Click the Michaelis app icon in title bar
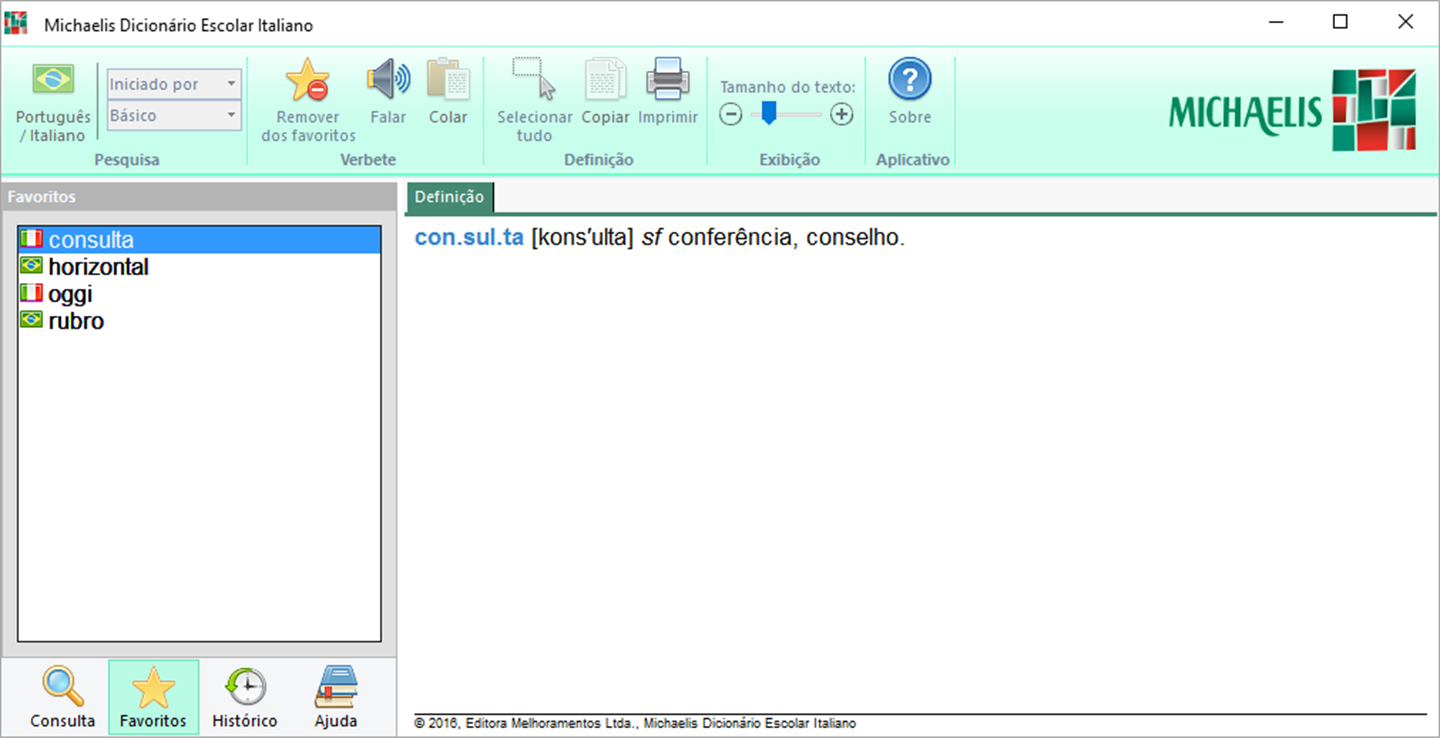1440x738 pixels. [x=16, y=24]
